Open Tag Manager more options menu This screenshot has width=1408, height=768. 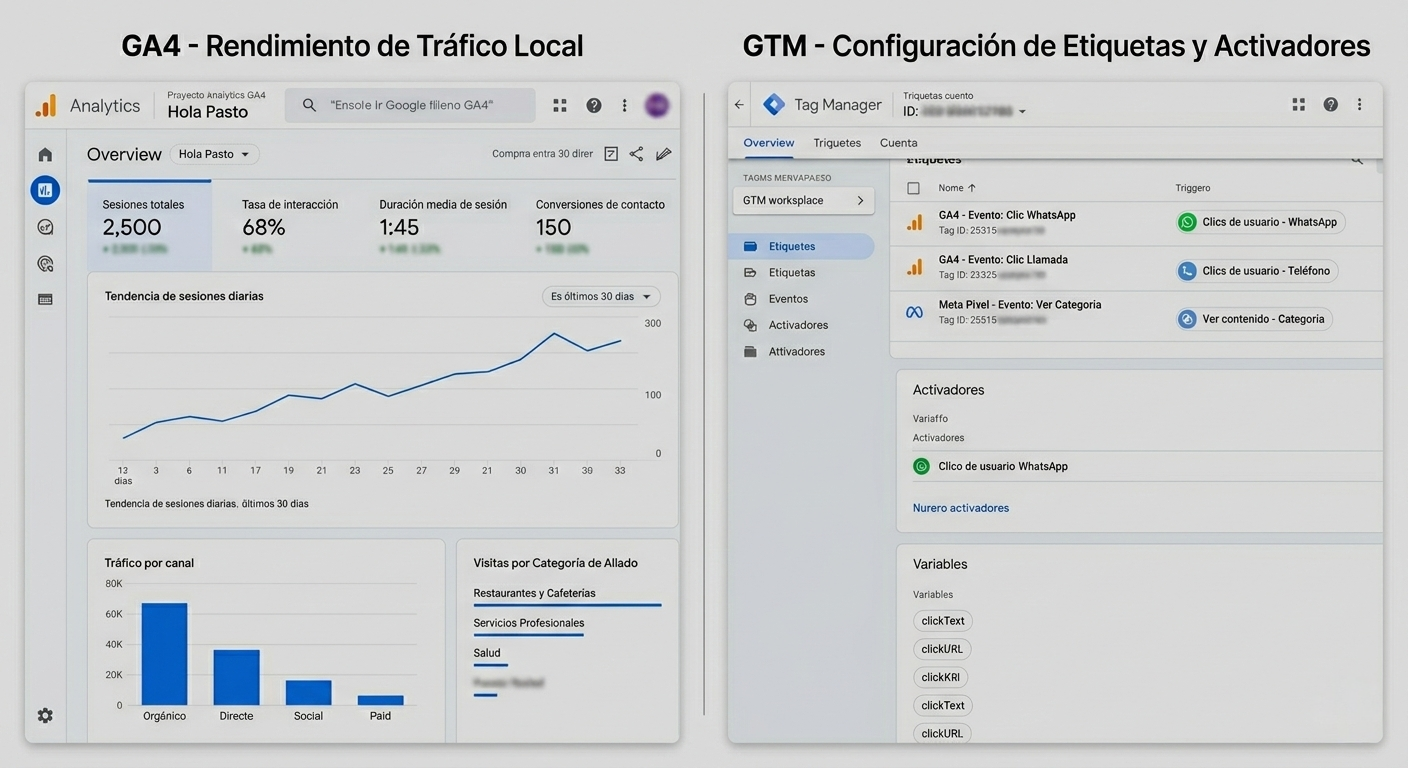pyautogui.click(x=1359, y=104)
